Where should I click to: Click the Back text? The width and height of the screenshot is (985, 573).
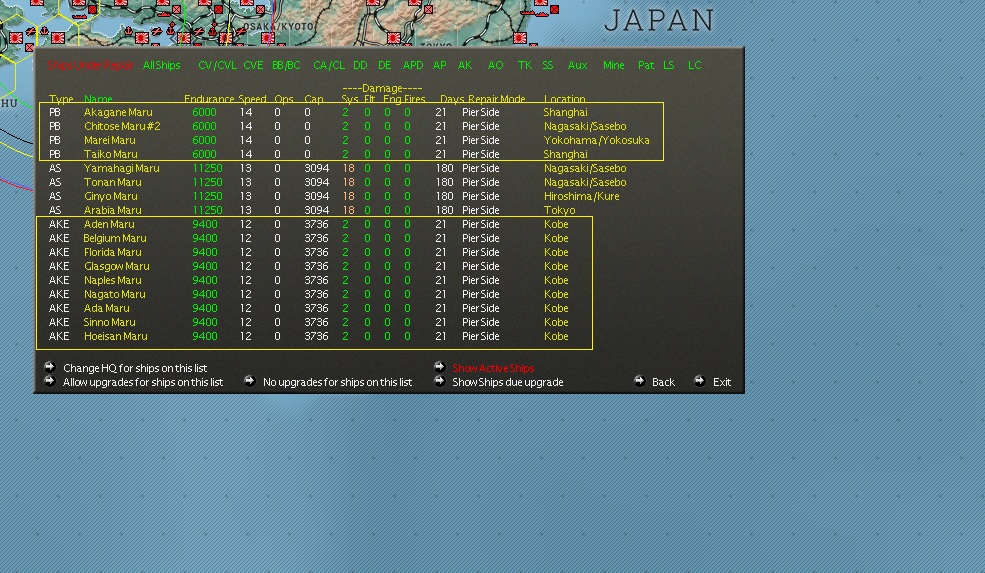663,382
